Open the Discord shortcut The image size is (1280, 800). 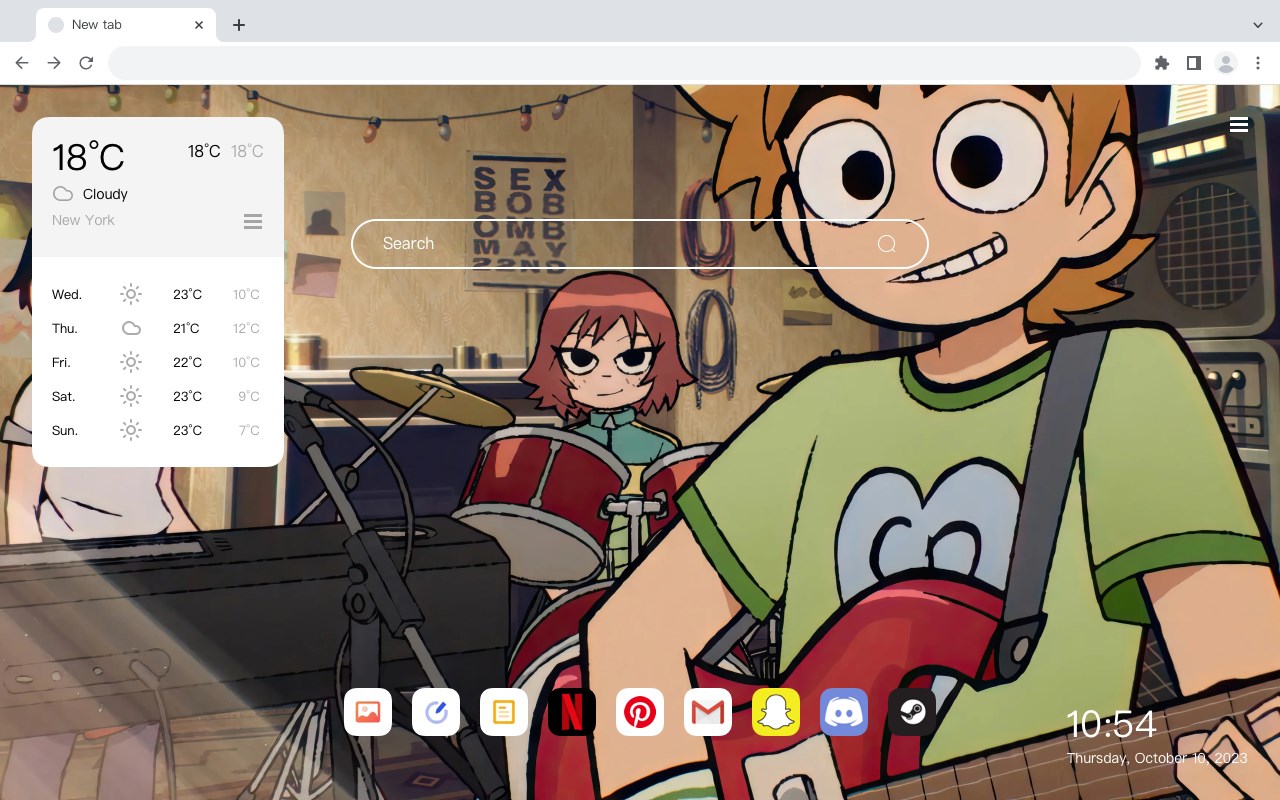(844, 712)
